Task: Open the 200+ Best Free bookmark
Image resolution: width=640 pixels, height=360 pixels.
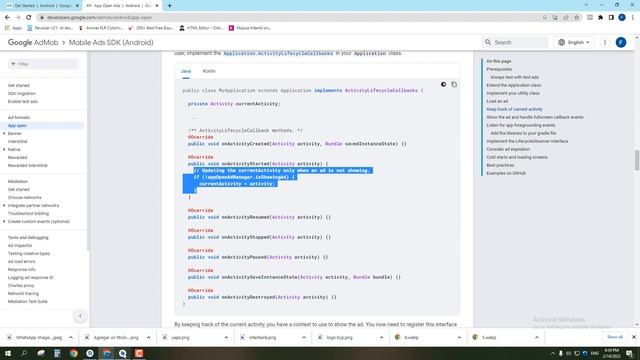Action: tap(151, 28)
